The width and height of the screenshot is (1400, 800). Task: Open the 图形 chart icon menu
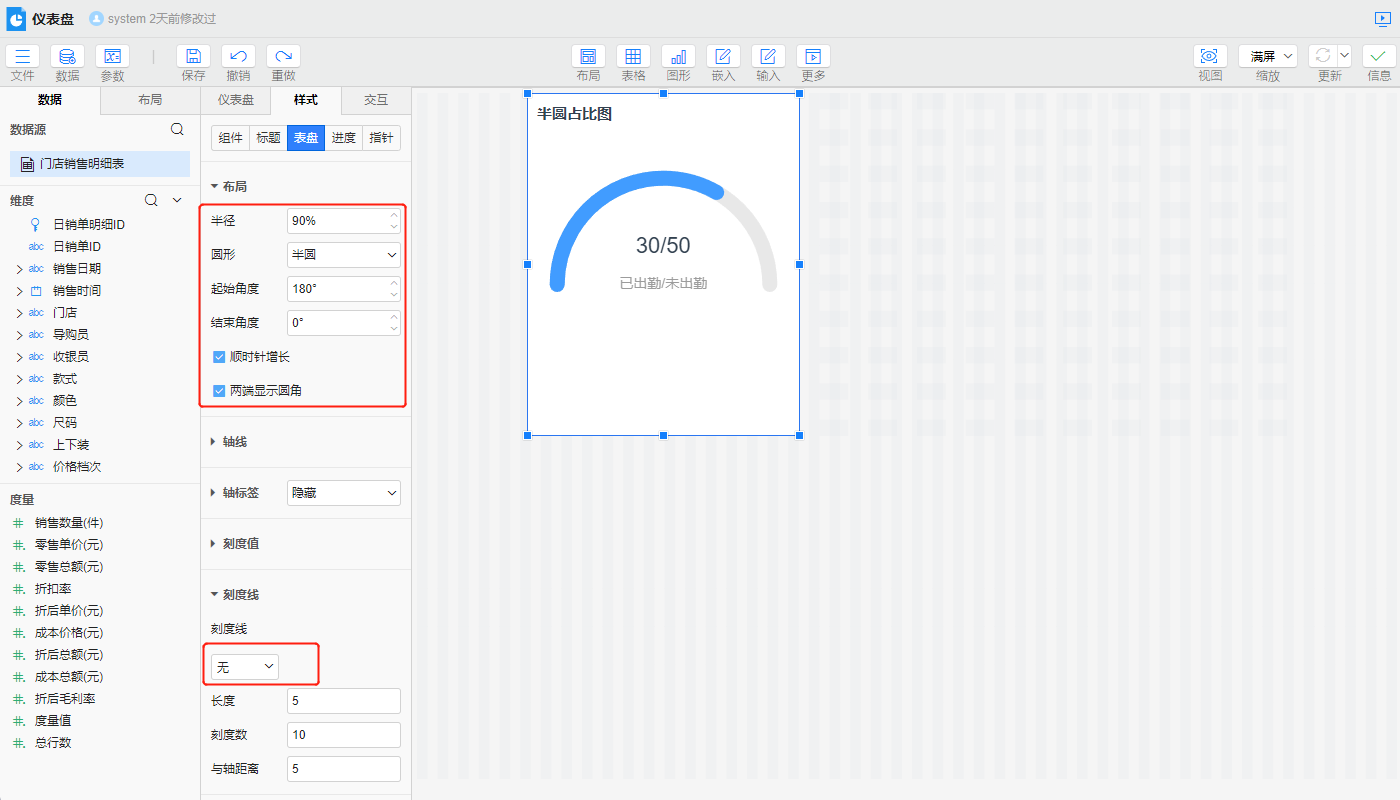tap(678, 57)
